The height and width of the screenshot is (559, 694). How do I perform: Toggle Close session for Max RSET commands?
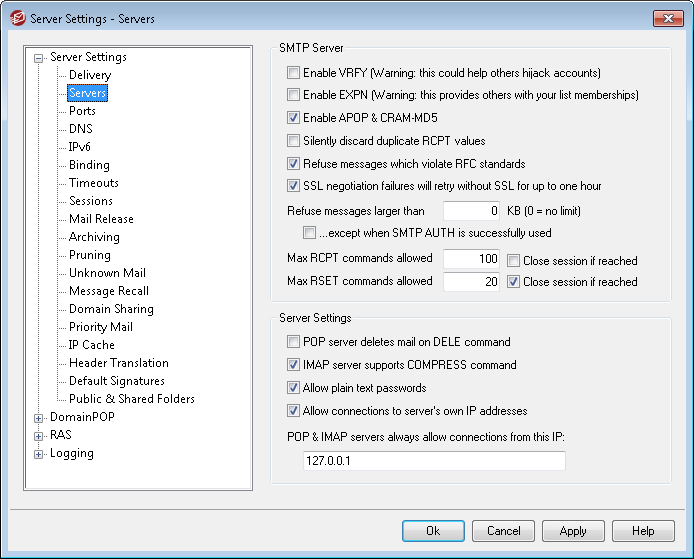513,281
